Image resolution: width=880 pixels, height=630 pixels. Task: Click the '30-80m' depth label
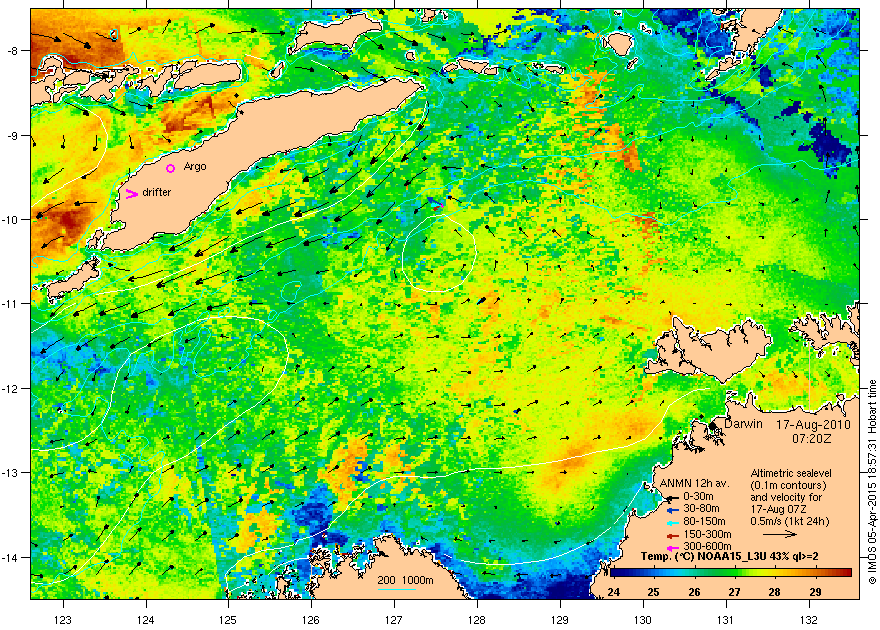[x=701, y=509]
